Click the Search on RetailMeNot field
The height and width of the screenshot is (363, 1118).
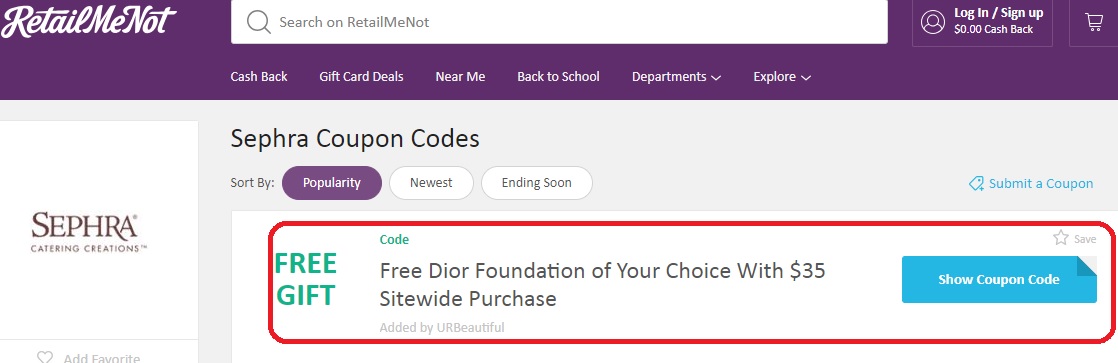coord(559,22)
